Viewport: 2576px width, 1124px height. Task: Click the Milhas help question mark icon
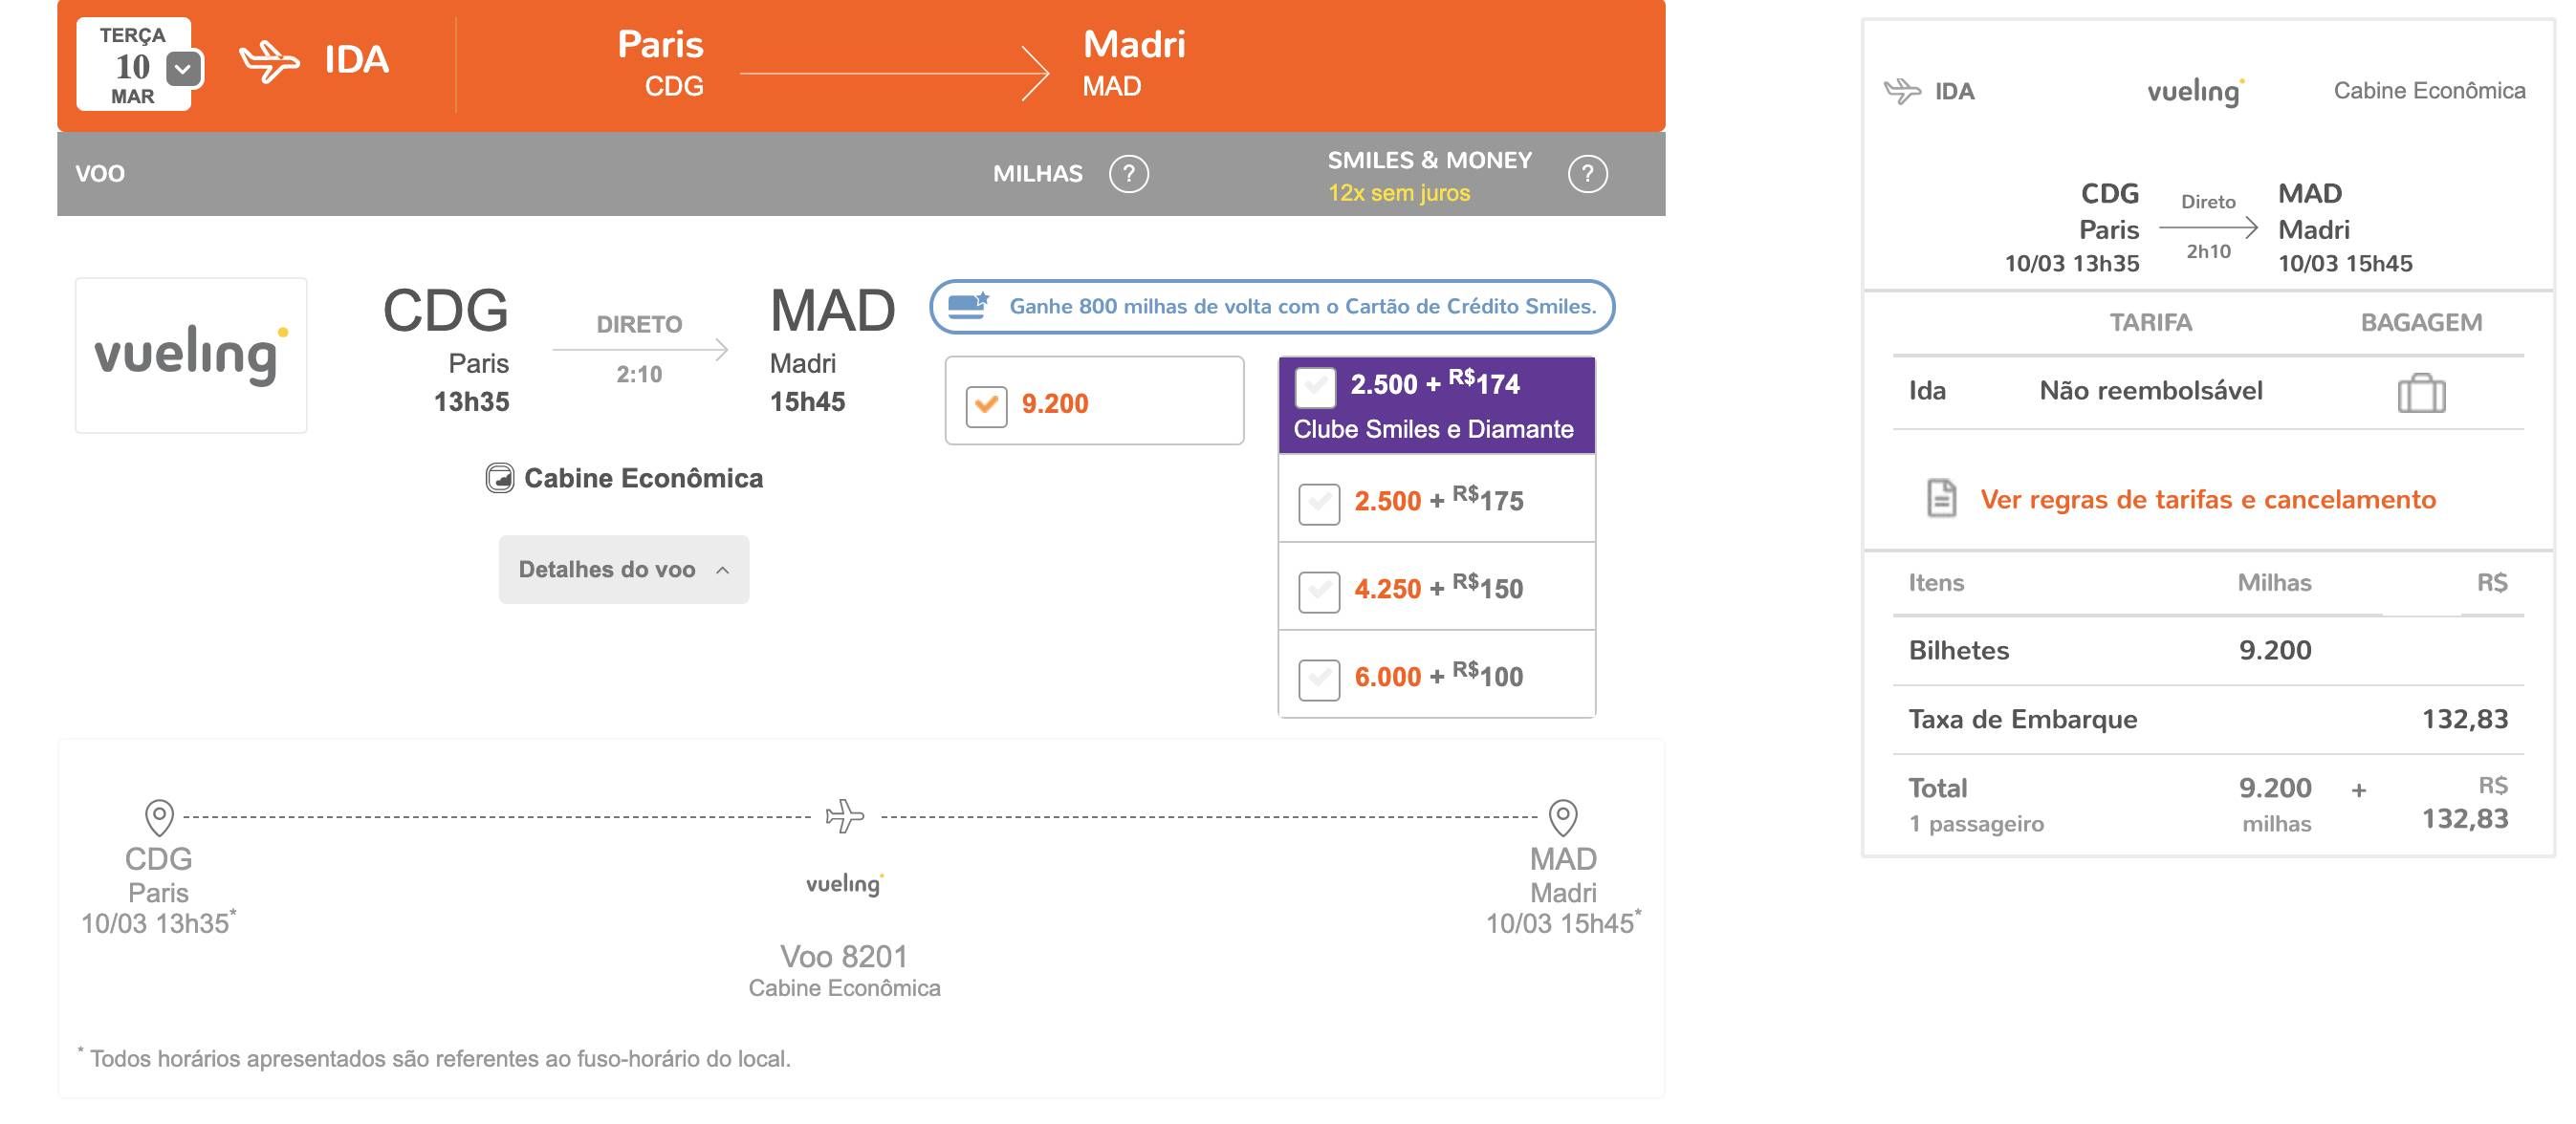click(1128, 174)
